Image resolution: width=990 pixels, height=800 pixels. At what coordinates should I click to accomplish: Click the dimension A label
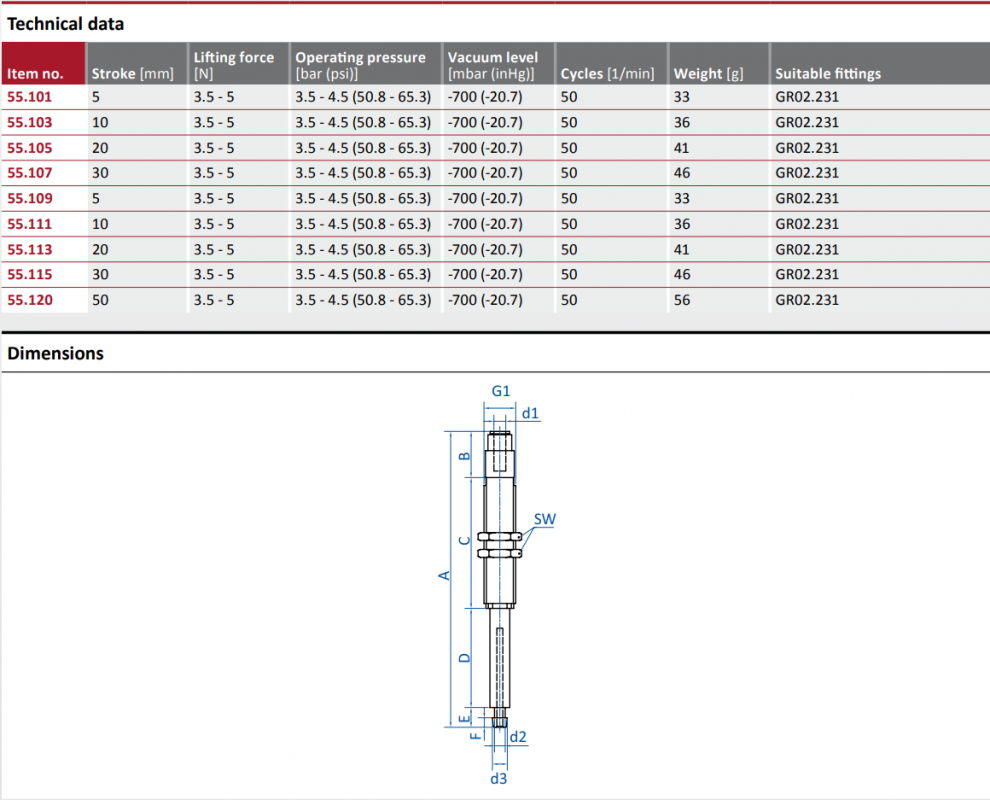444,575
